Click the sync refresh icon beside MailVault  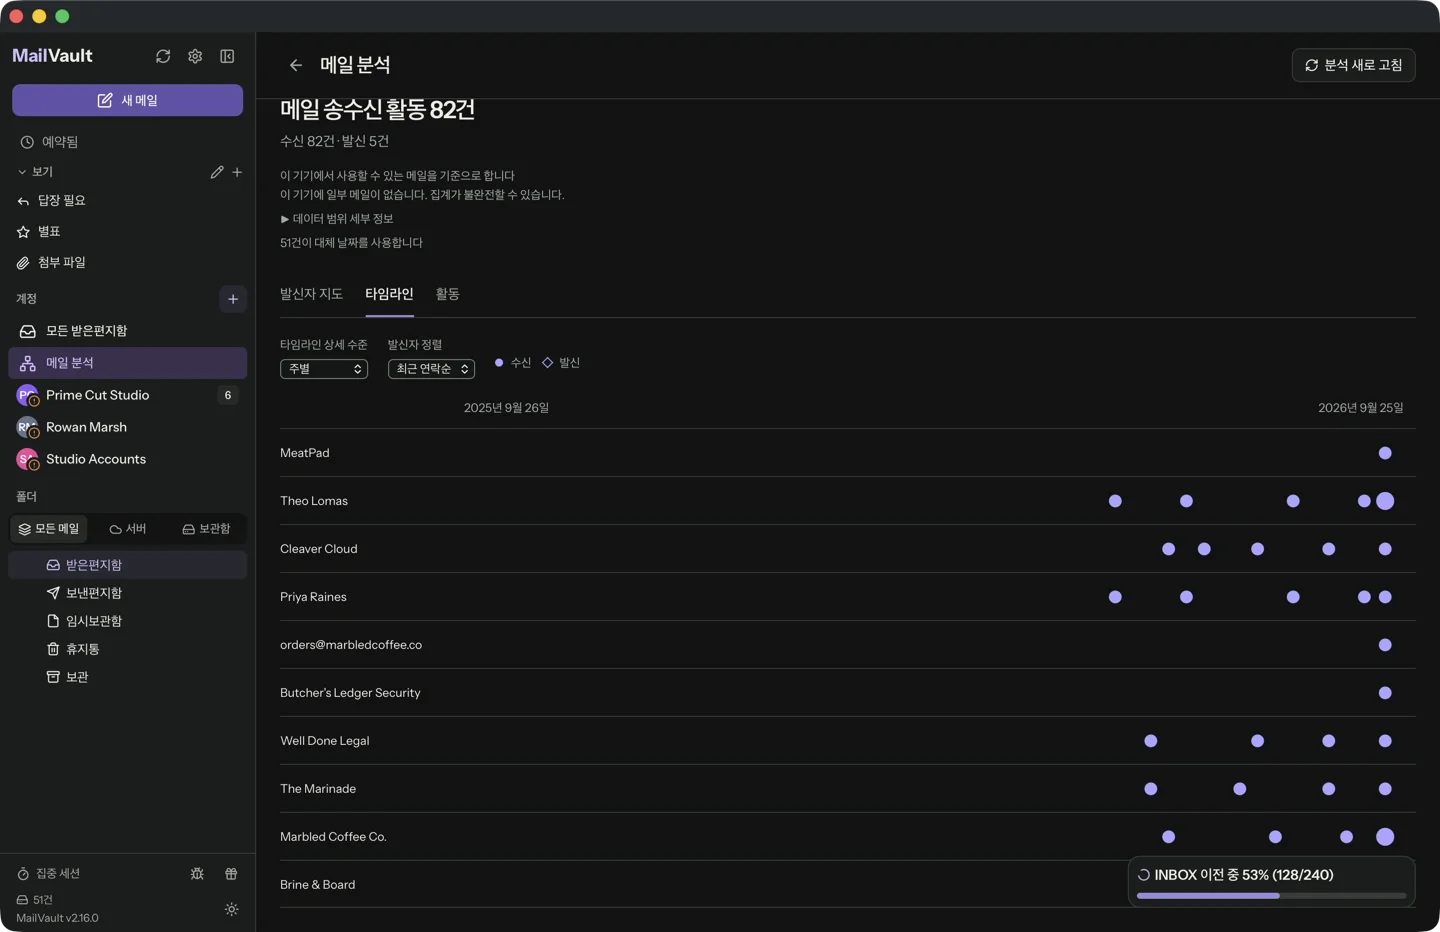[x=163, y=56]
